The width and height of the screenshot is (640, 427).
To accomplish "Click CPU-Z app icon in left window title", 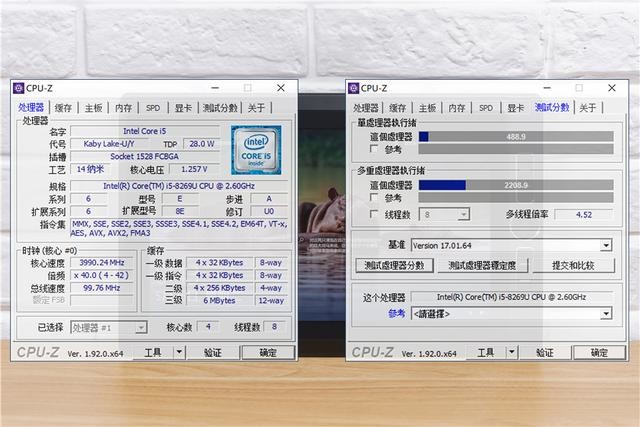I will point(19,88).
